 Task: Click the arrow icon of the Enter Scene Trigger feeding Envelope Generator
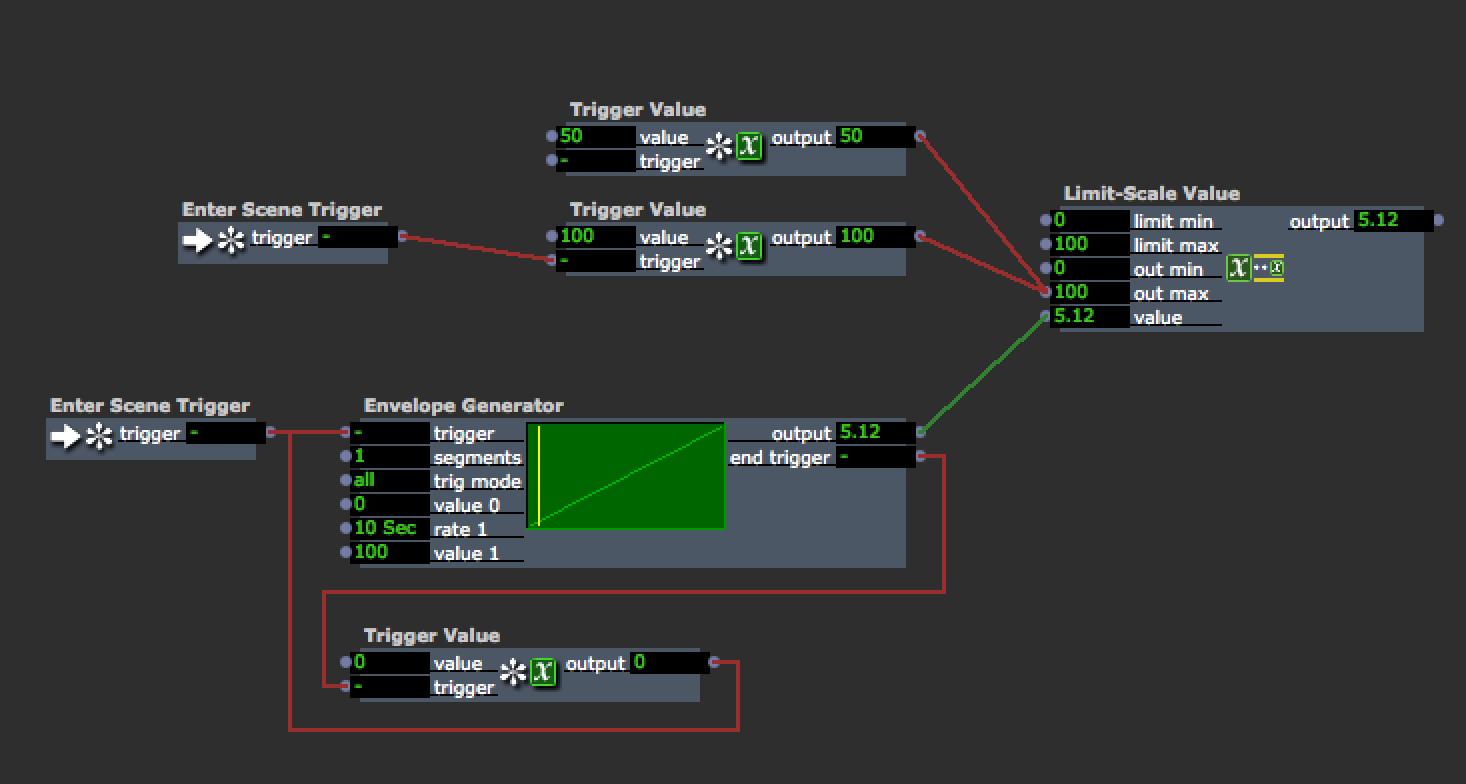[x=65, y=436]
